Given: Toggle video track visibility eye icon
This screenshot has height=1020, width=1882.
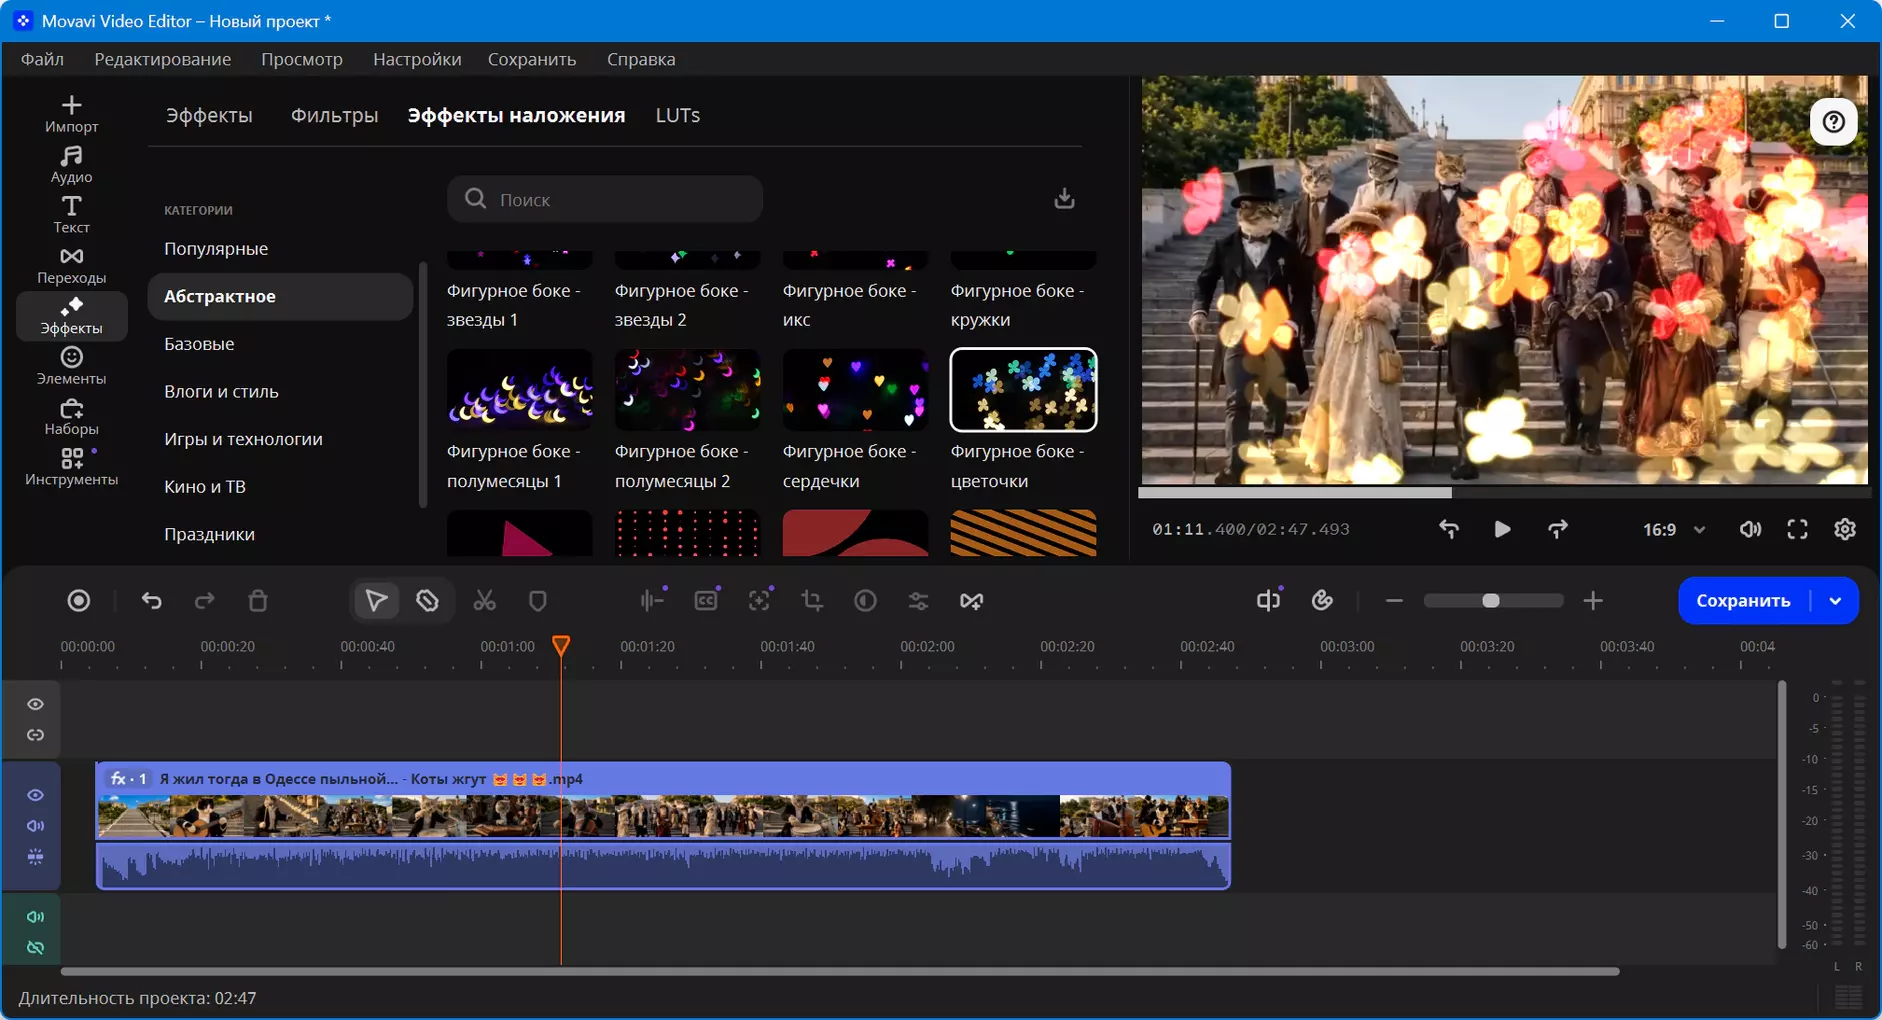Looking at the screenshot, I should pyautogui.click(x=35, y=795).
